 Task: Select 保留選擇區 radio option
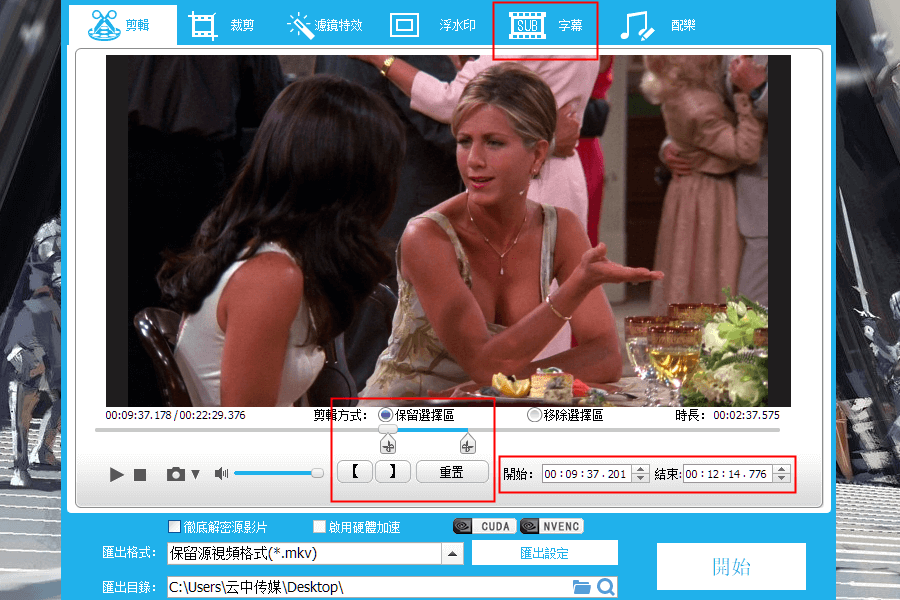coord(385,415)
